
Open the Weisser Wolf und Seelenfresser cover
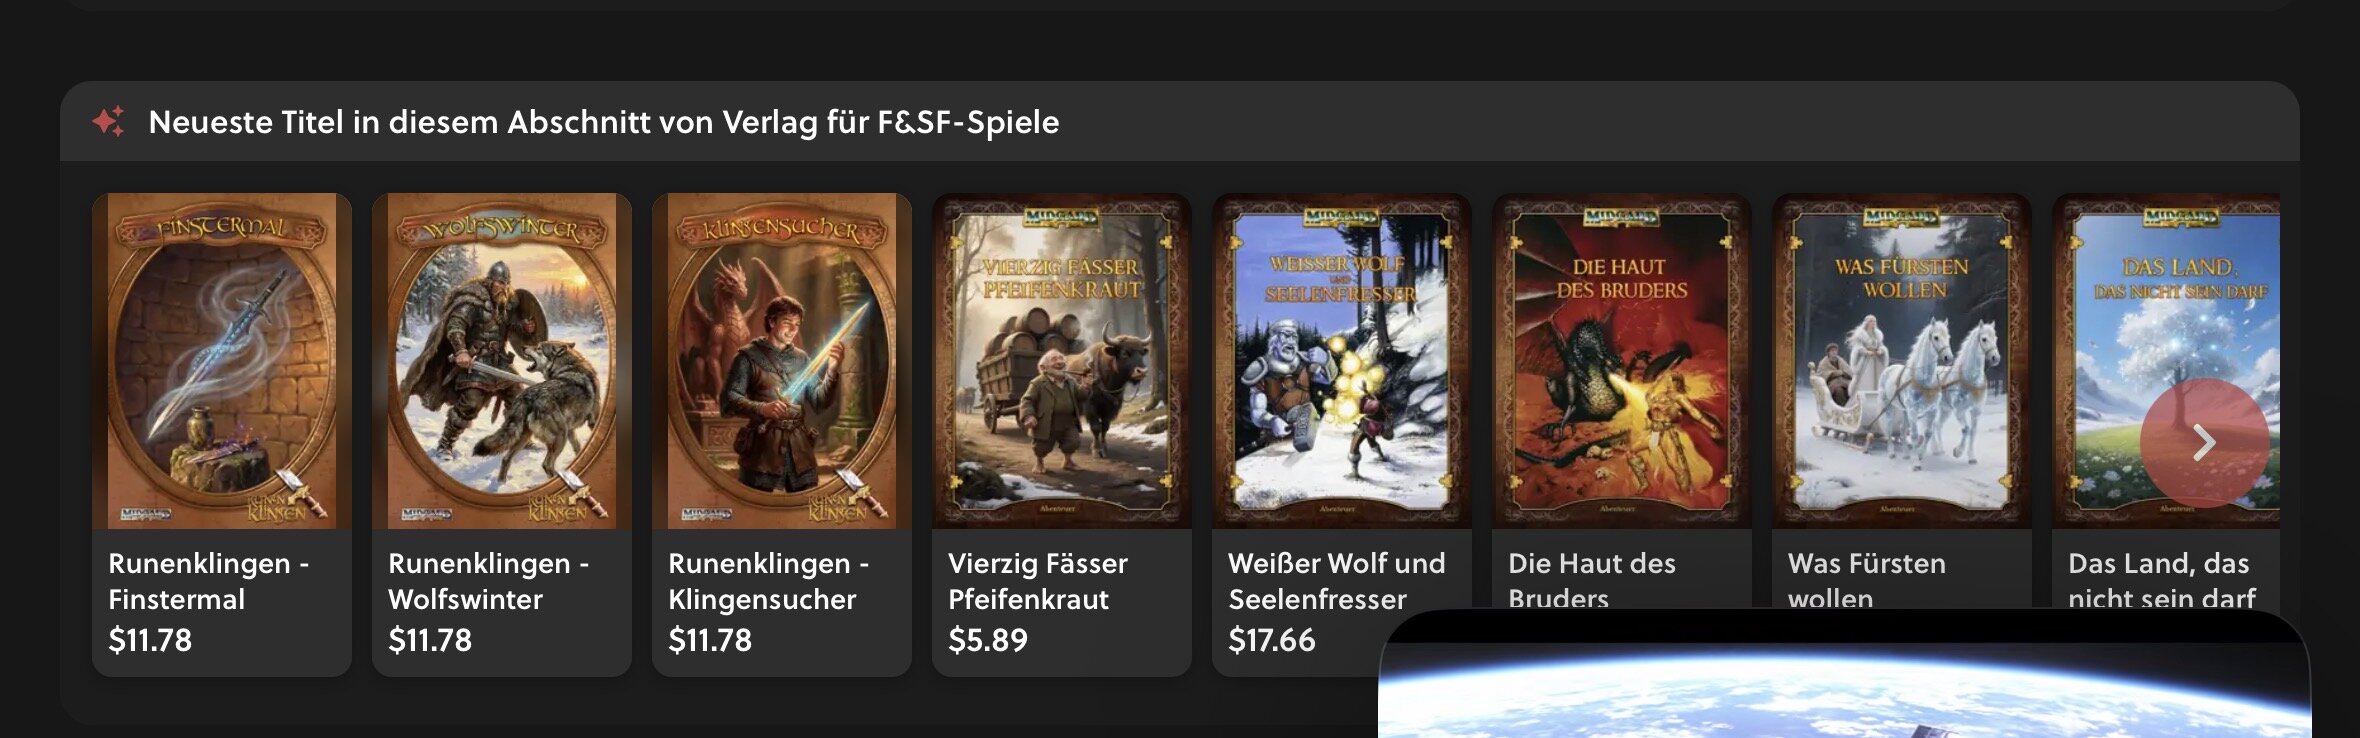(1342, 361)
